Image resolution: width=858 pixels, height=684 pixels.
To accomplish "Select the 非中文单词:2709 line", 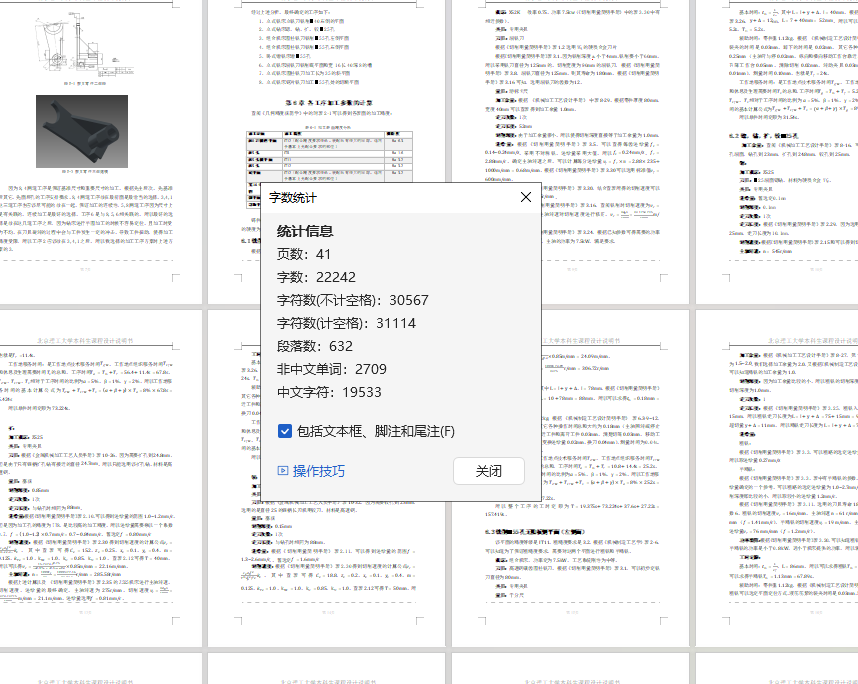I will tap(332, 369).
